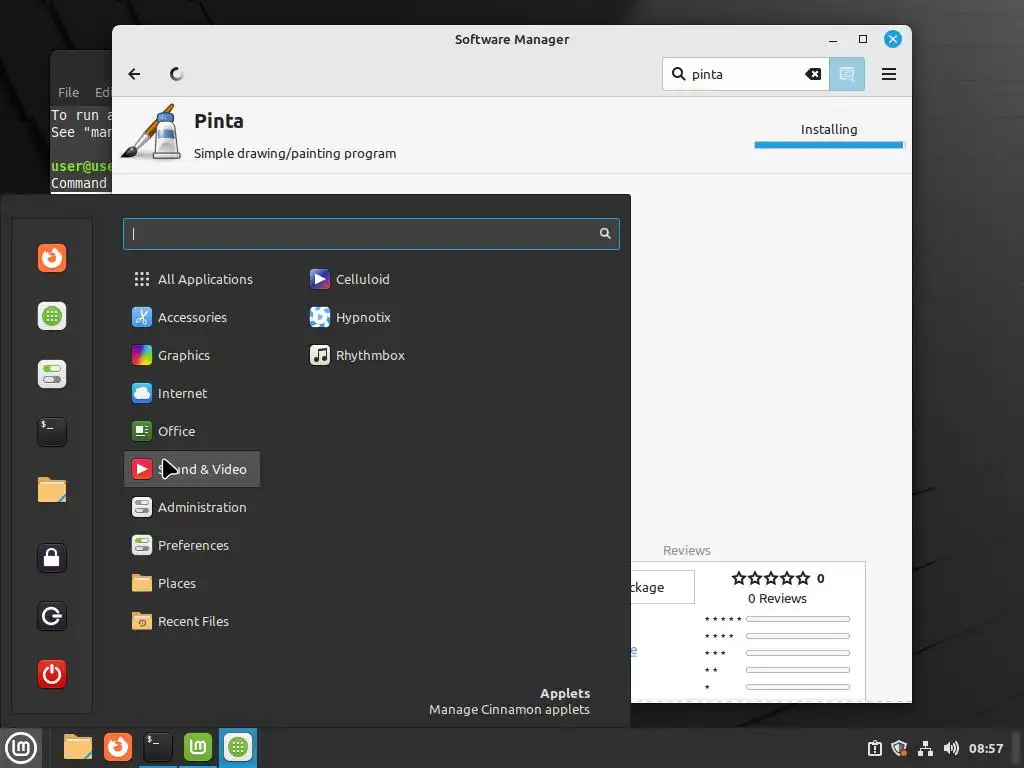Viewport: 1024px width, 768px height.
Task: Open Places category
Action: coord(192,583)
